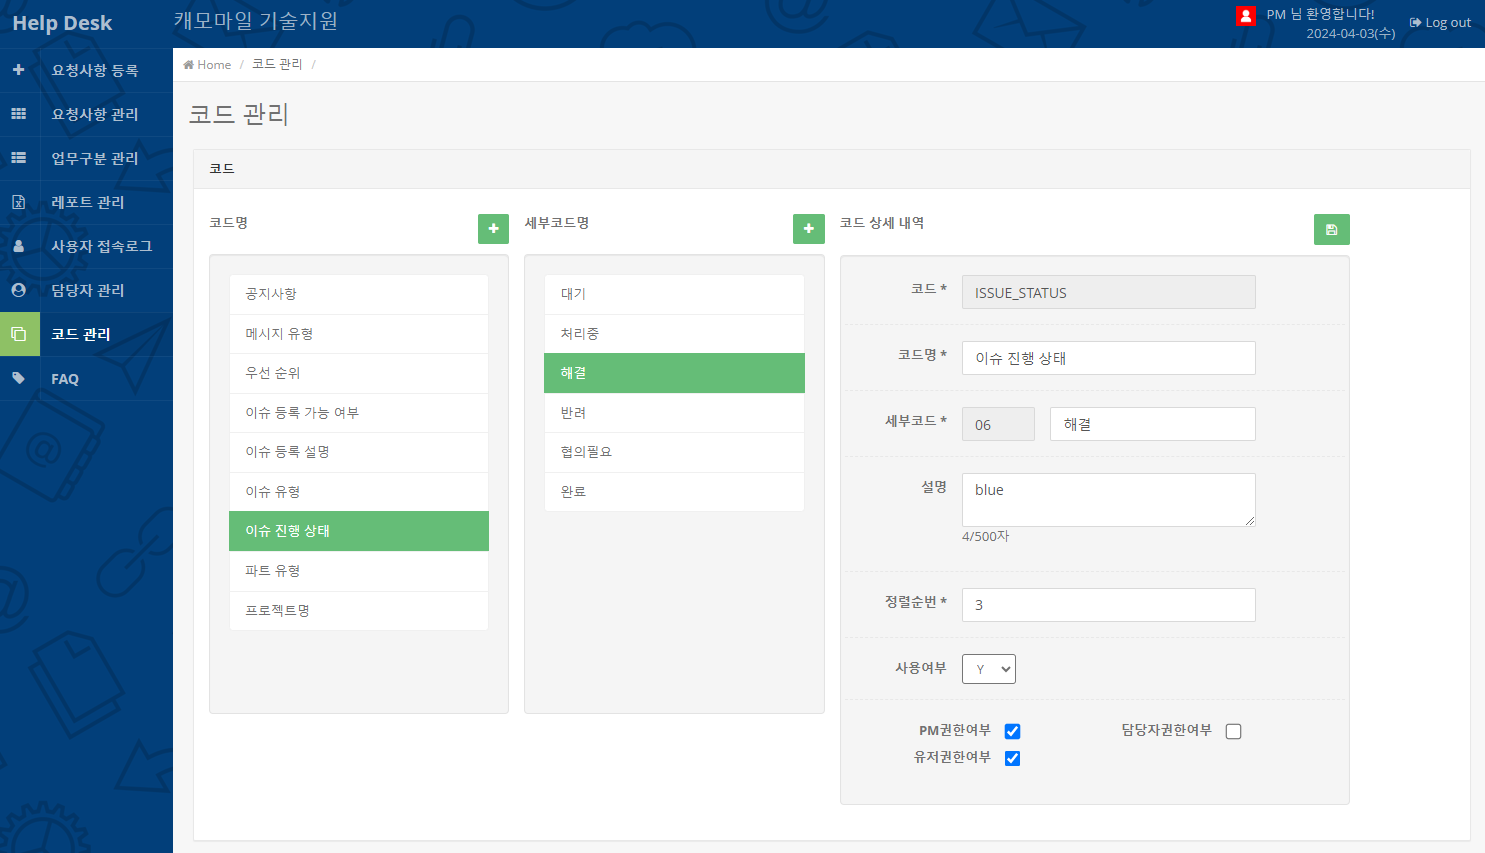Select 우선 순위 in the code name list

point(359,373)
